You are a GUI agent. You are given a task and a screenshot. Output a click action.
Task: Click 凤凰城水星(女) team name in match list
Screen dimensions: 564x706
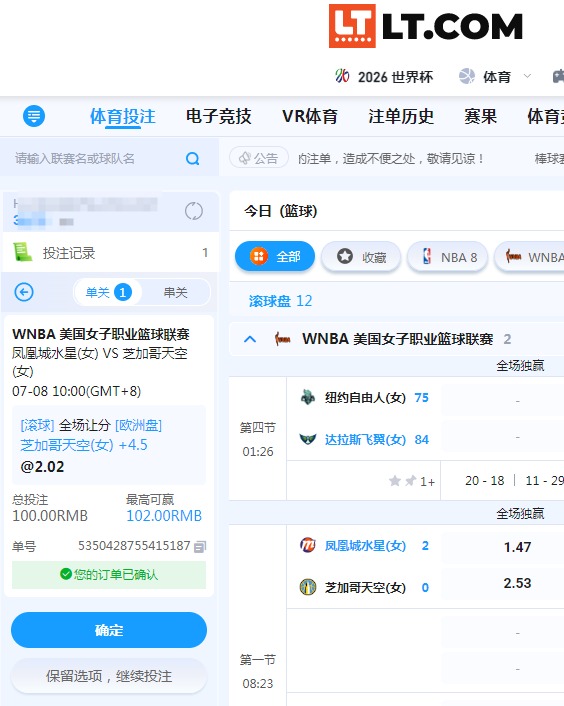click(x=365, y=546)
